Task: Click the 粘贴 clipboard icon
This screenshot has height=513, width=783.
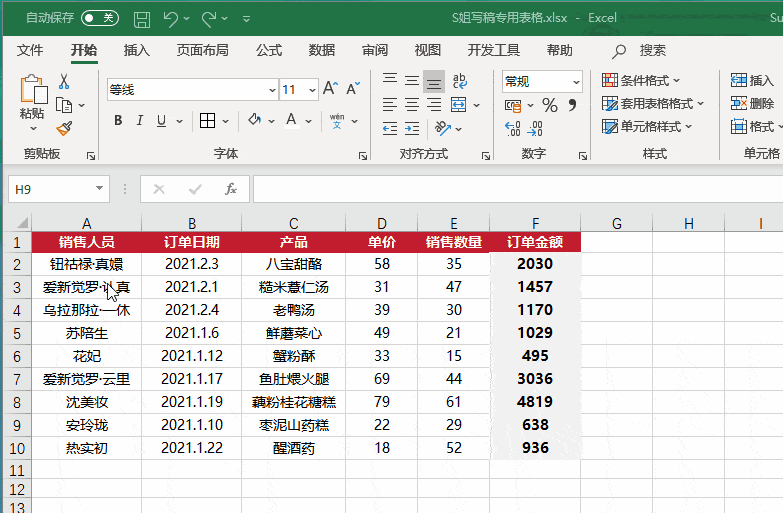Action: [x=33, y=90]
